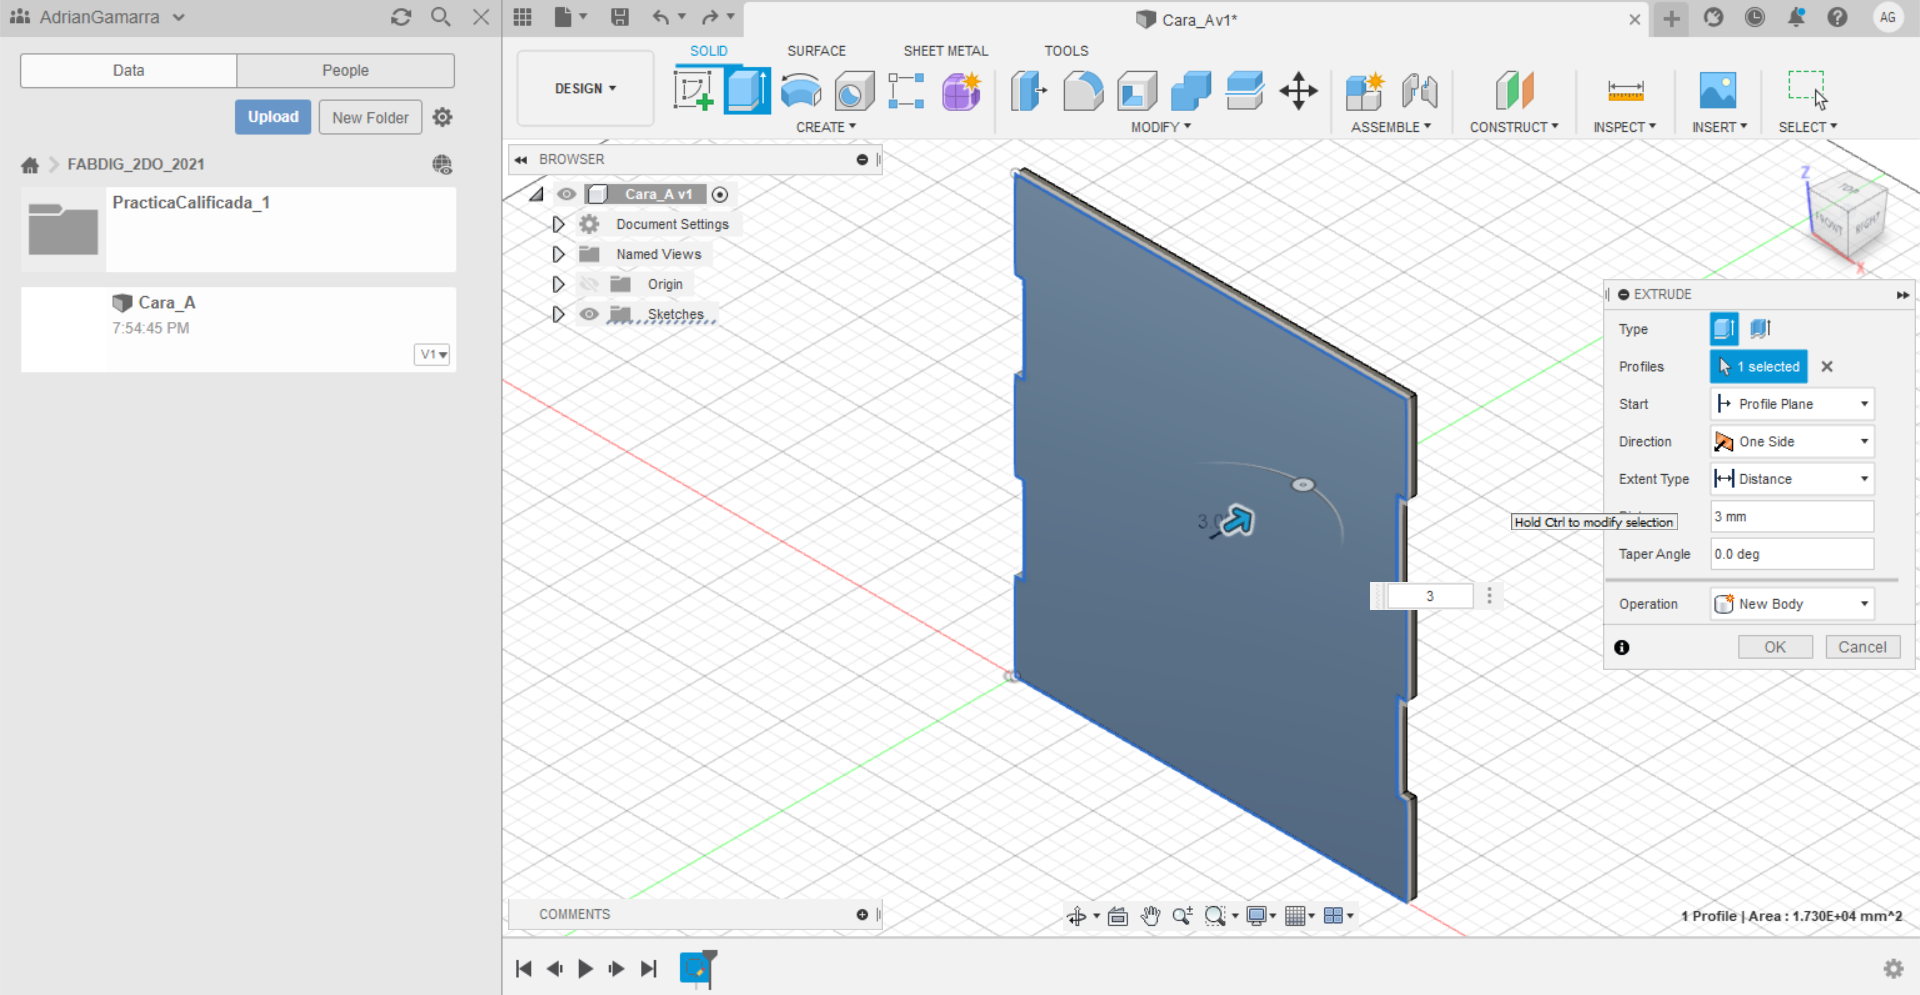1920x995 pixels.
Task: Select the Create Sketch tool
Action: pyautogui.click(x=694, y=91)
